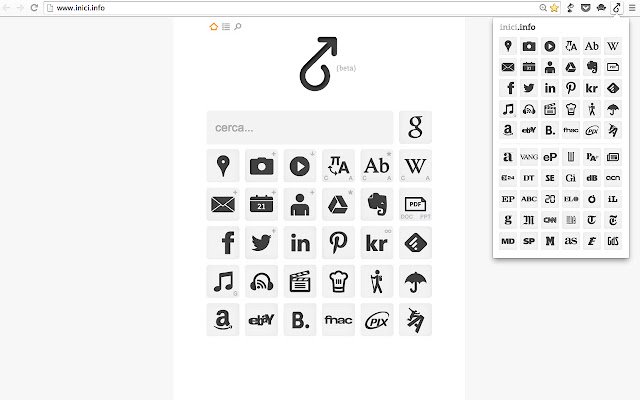Viewport: 640px width, 400px height.
Task: Open iL news icon in popup
Action: 613,199
